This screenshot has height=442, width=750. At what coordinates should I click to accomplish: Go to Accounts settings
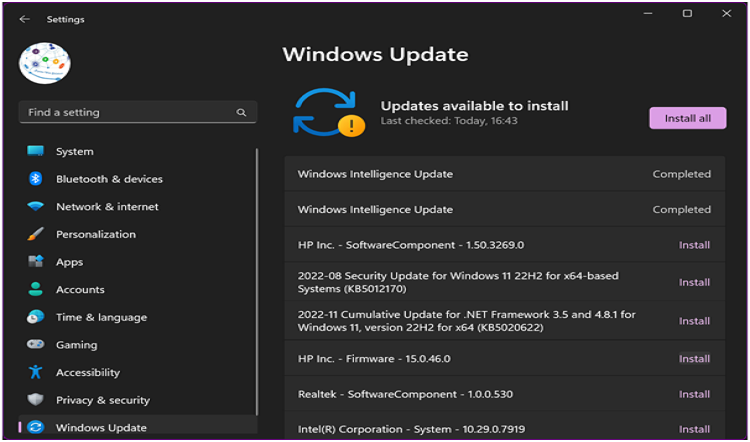click(80, 290)
